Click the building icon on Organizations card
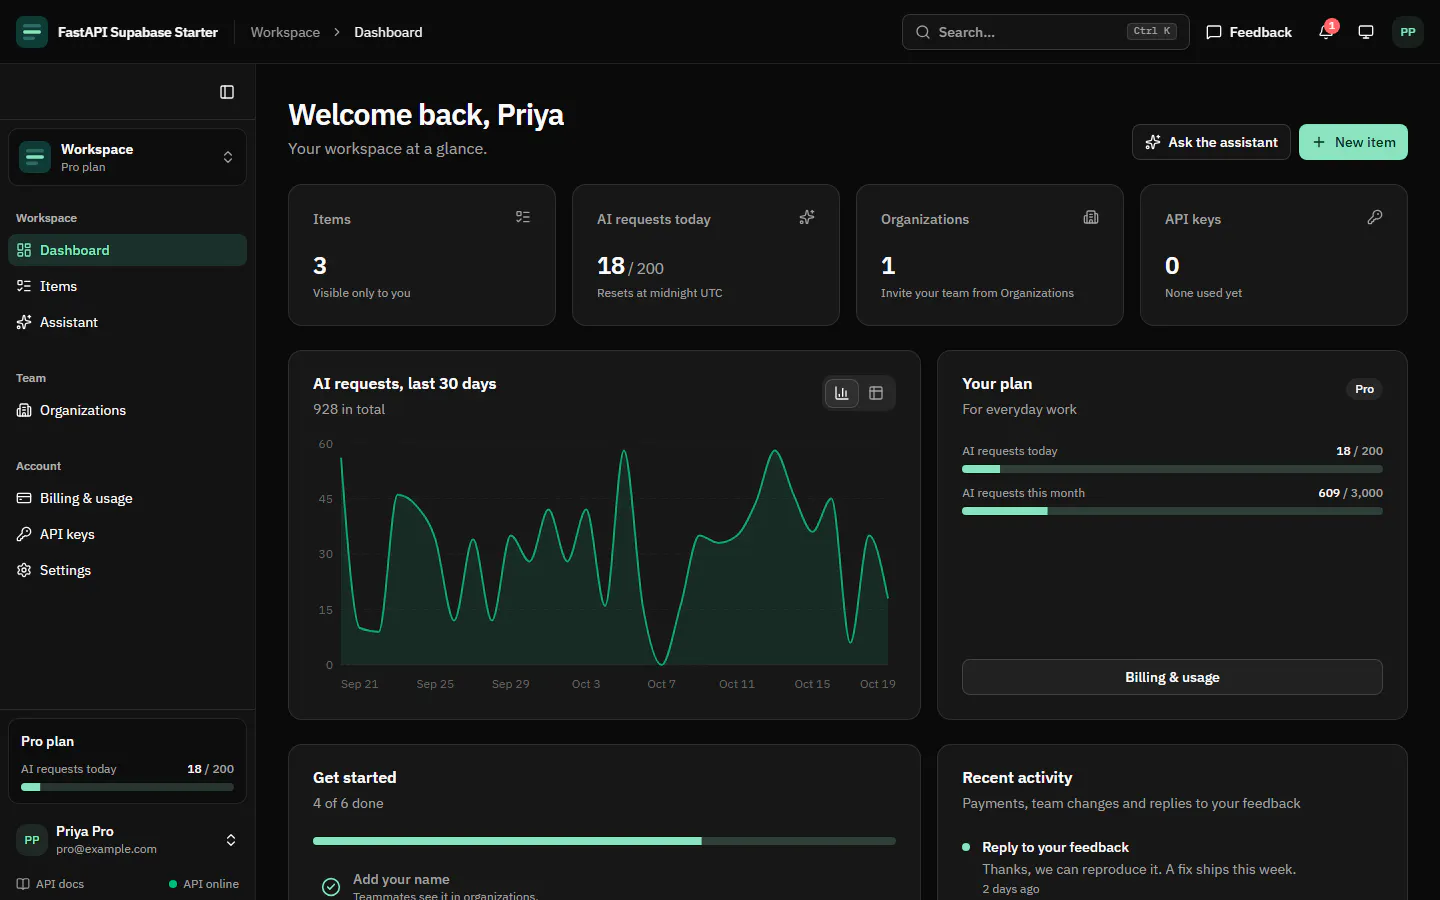Image resolution: width=1440 pixels, height=900 pixels. point(1091,217)
